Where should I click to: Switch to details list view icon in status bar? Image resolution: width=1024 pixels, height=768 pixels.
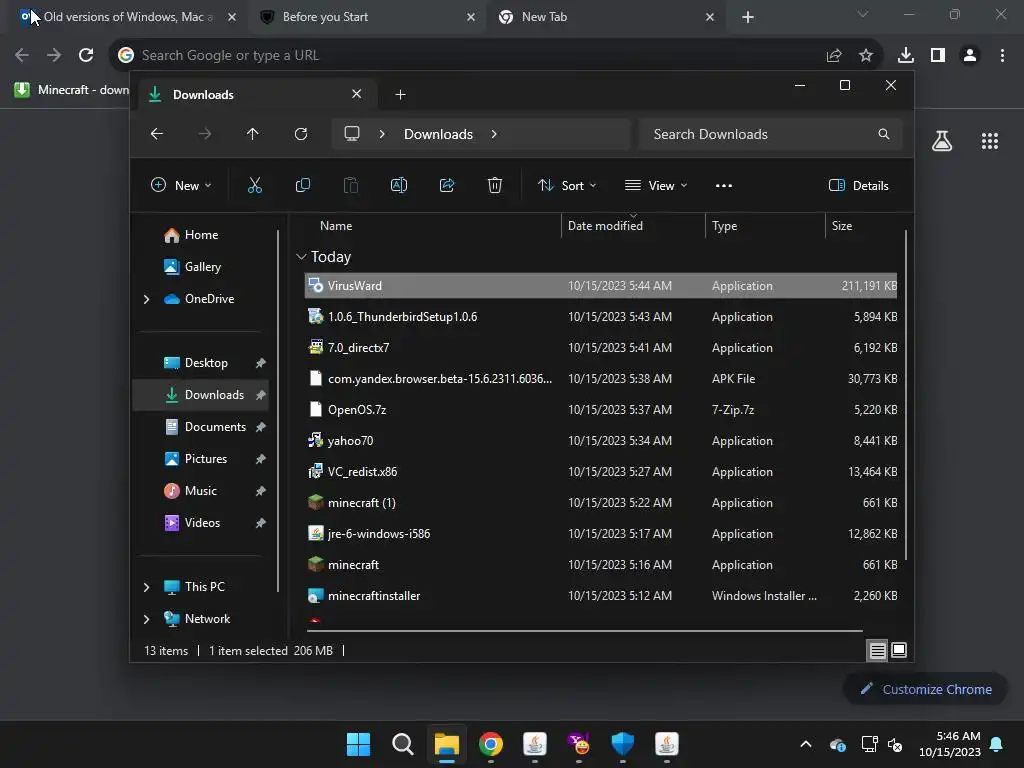point(877,650)
